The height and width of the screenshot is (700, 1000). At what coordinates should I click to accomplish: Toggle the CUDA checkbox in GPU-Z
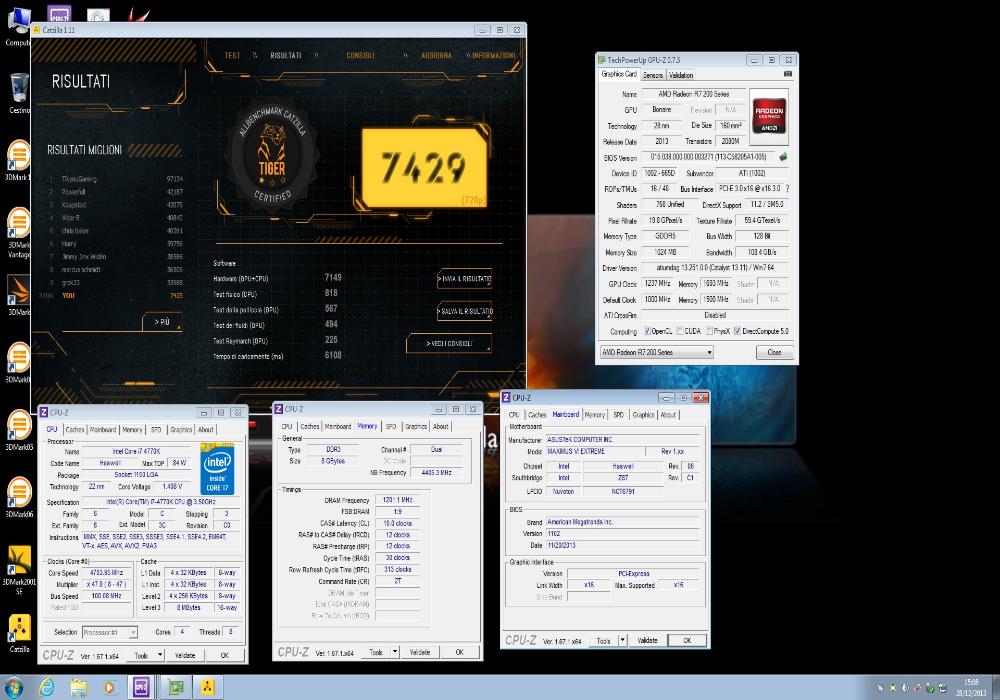point(680,332)
